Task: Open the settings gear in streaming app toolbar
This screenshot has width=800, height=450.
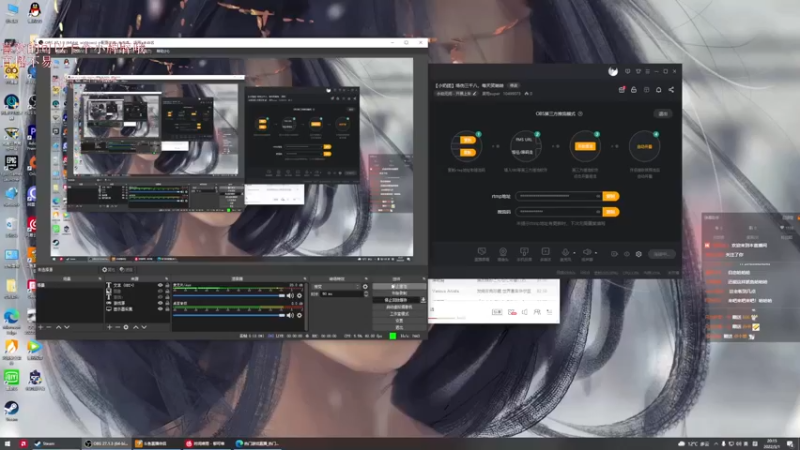Action: [x=638, y=254]
